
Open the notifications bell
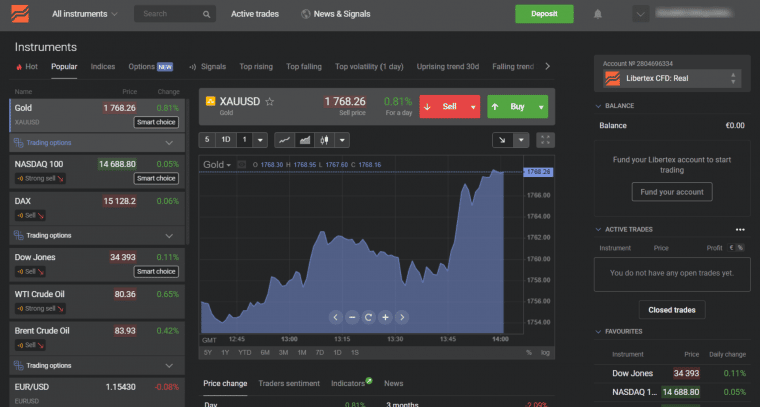[598, 14]
